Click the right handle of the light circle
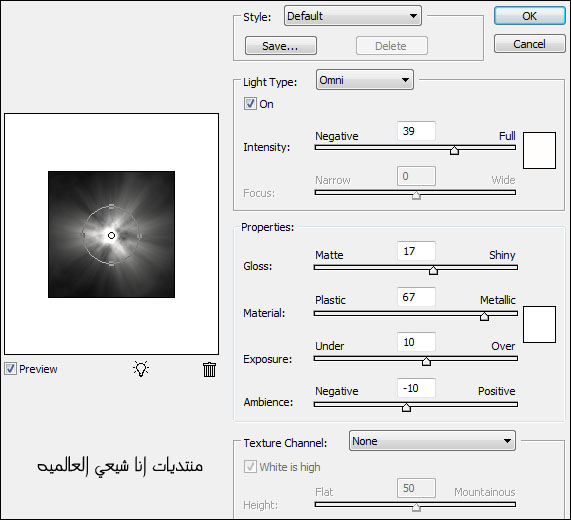 click(139, 236)
